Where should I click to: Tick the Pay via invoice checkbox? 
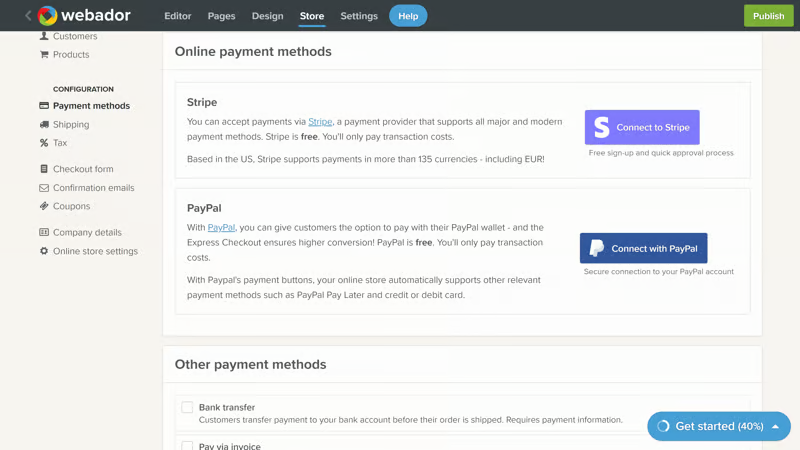click(187, 446)
